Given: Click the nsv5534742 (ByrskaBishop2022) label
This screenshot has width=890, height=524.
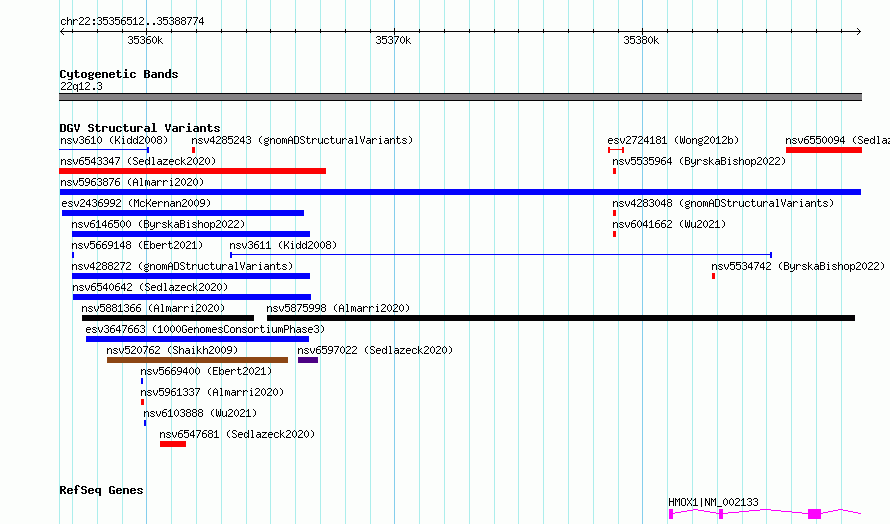Looking at the screenshot, I should click(798, 266).
